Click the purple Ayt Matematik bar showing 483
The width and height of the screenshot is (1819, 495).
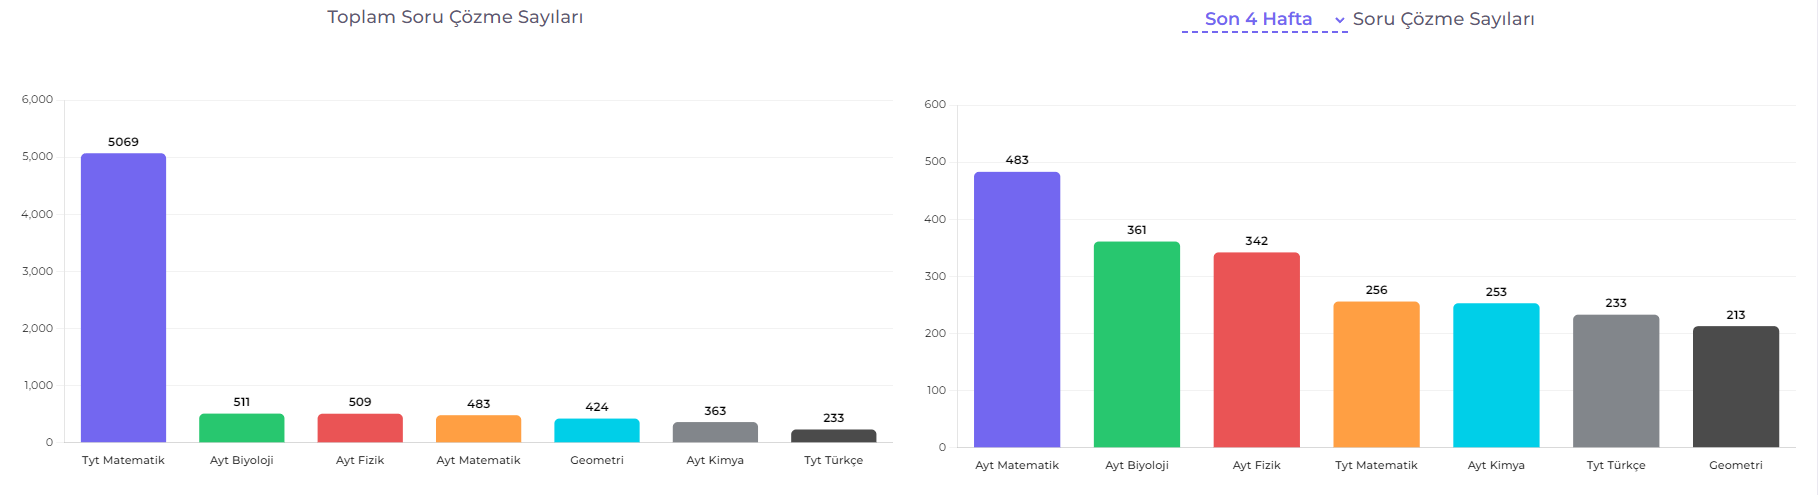point(1017,310)
